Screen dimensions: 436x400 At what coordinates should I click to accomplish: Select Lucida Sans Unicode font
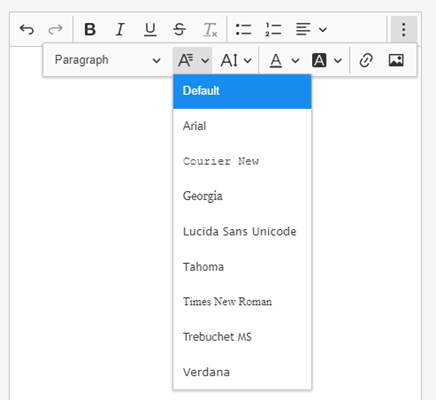tap(242, 232)
